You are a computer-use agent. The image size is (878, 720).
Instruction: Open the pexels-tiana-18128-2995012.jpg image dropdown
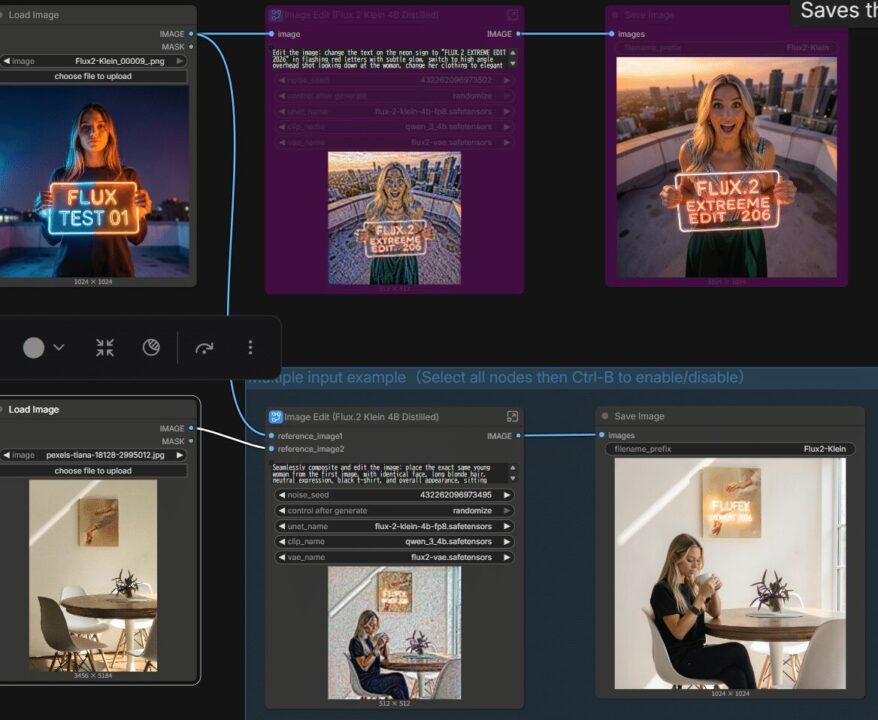(x=93, y=455)
